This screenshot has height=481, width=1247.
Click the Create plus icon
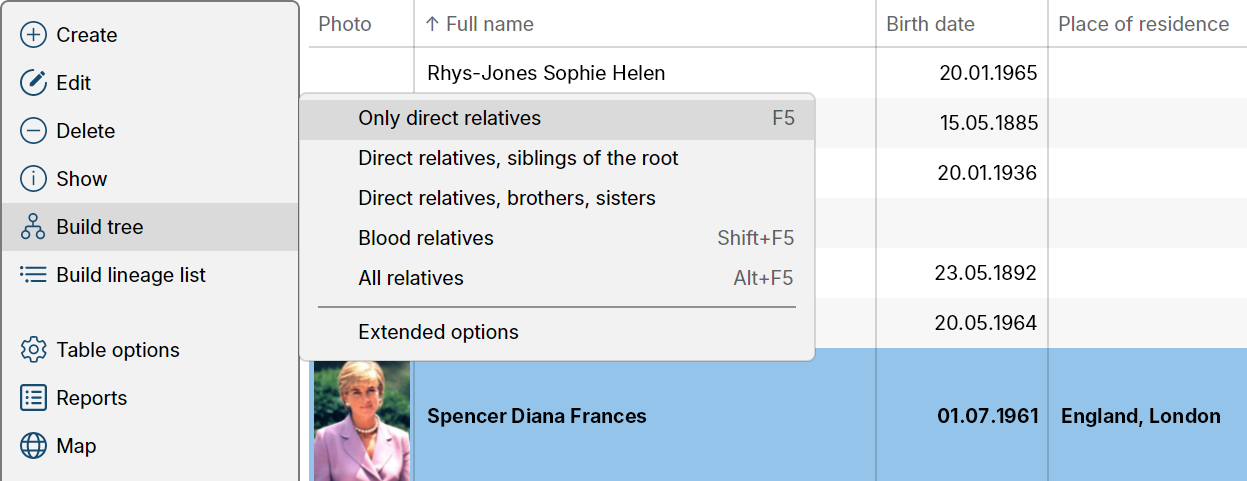[x=34, y=35]
